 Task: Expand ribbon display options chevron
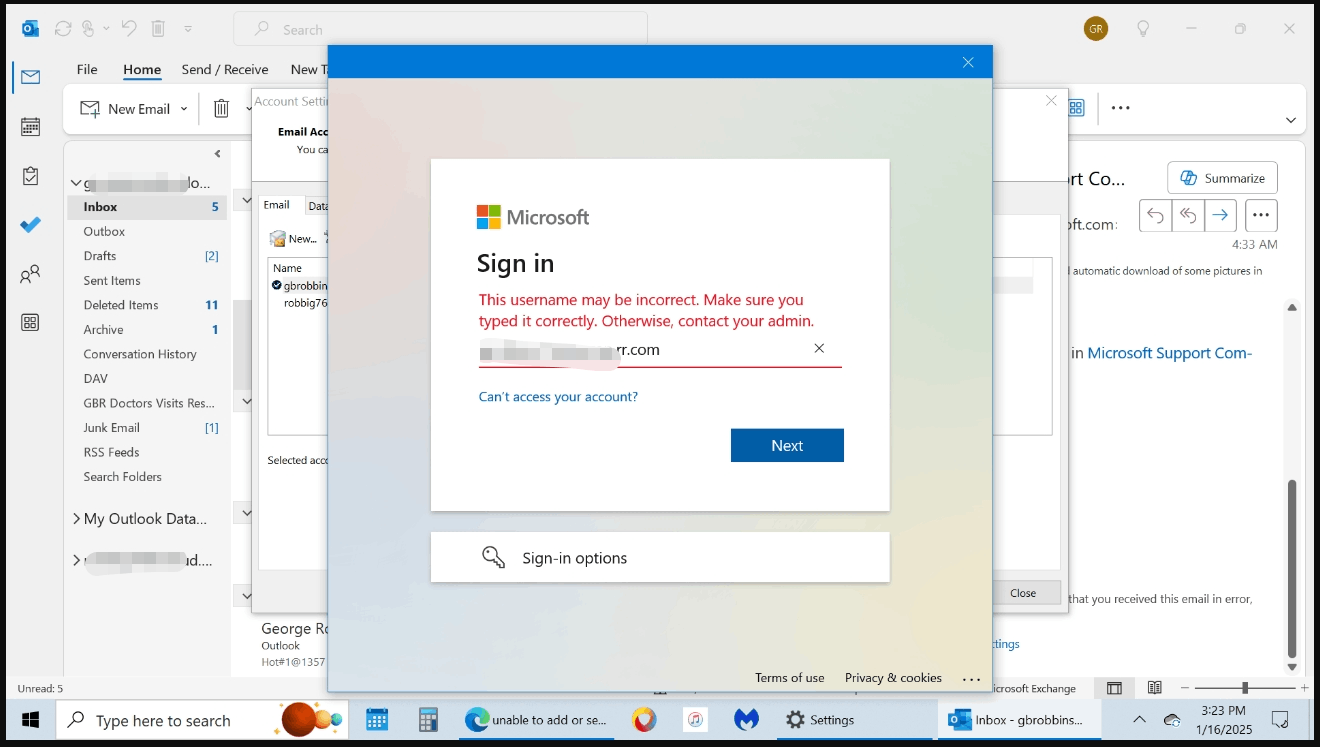pyautogui.click(x=1290, y=120)
